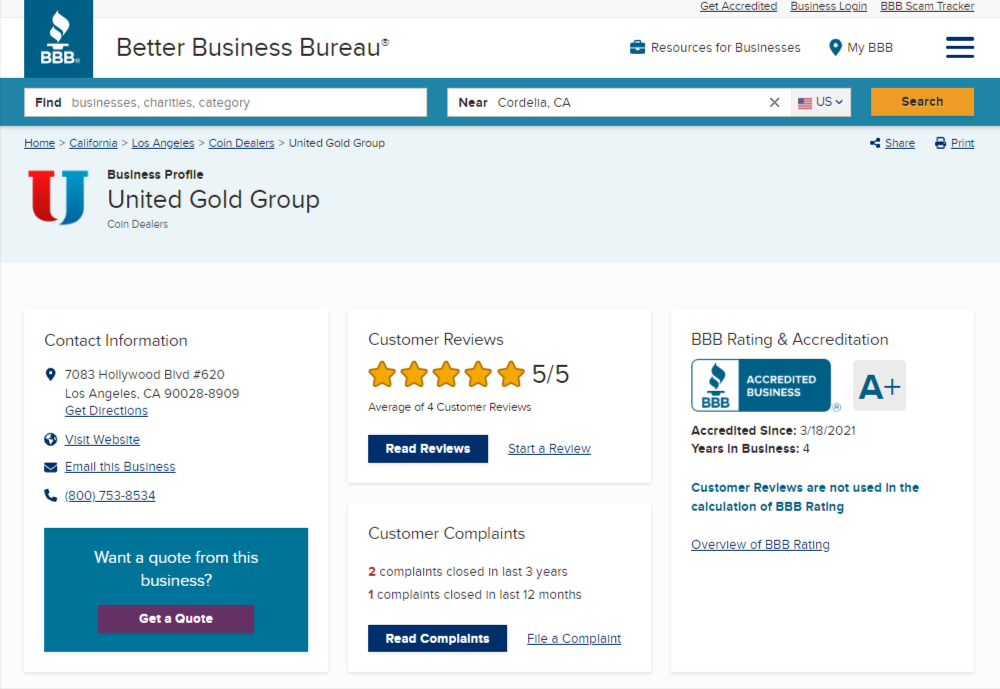Click the United Gold Group logo
The height and width of the screenshot is (689, 1000).
pos(58,197)
